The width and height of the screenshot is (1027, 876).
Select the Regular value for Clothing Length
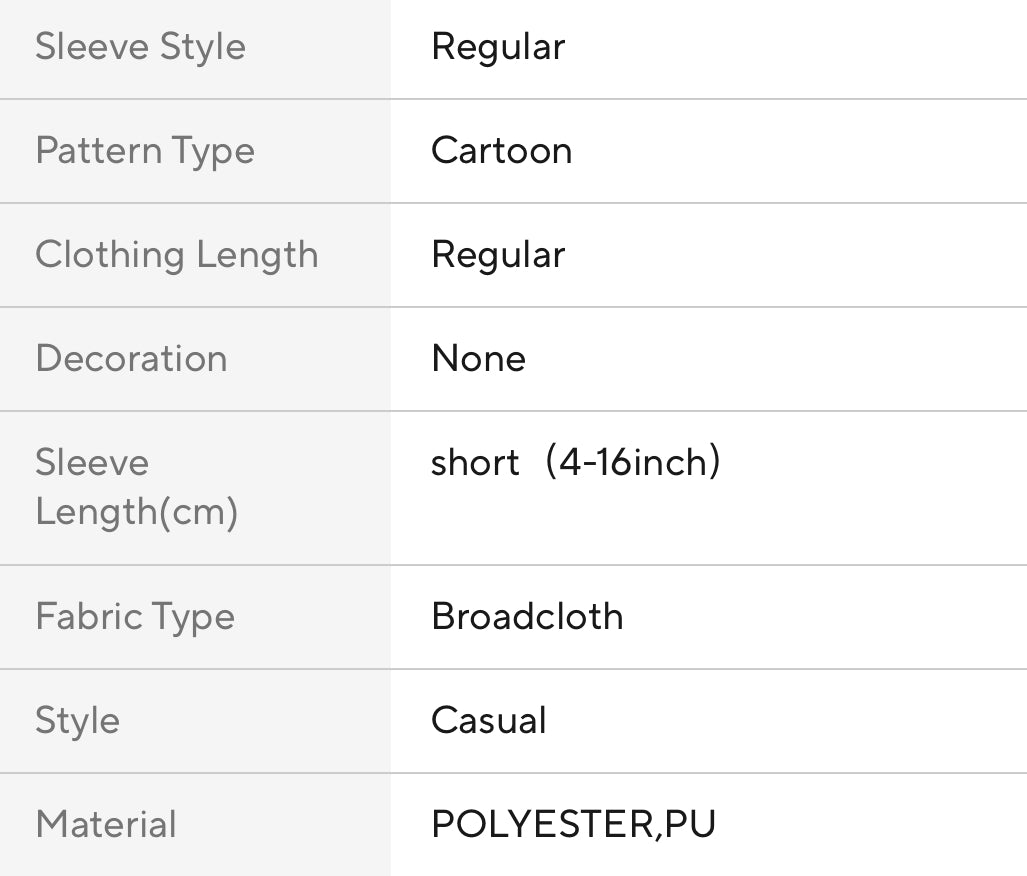(497, 255)
